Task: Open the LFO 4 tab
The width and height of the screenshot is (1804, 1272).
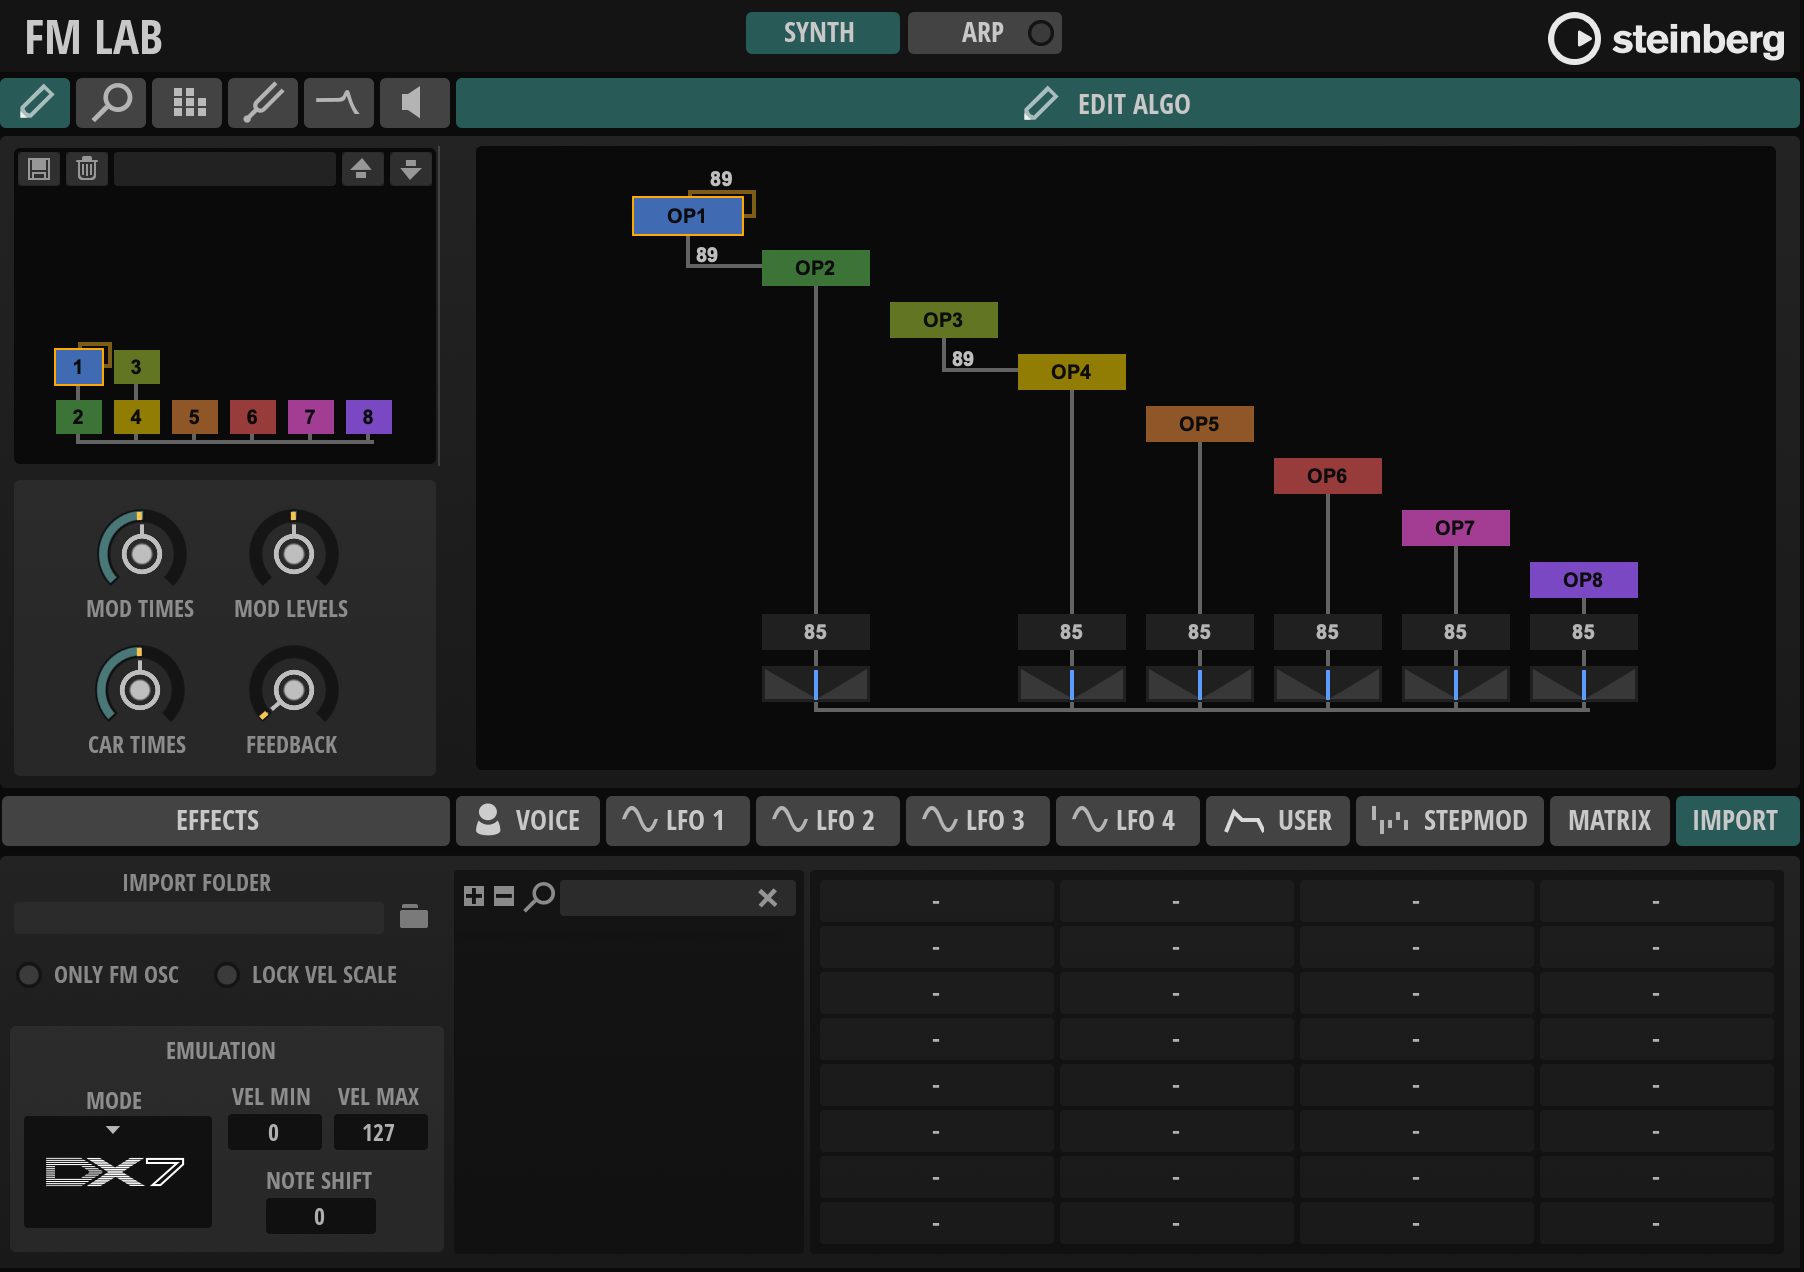Action: click(x=1127, y=821)
